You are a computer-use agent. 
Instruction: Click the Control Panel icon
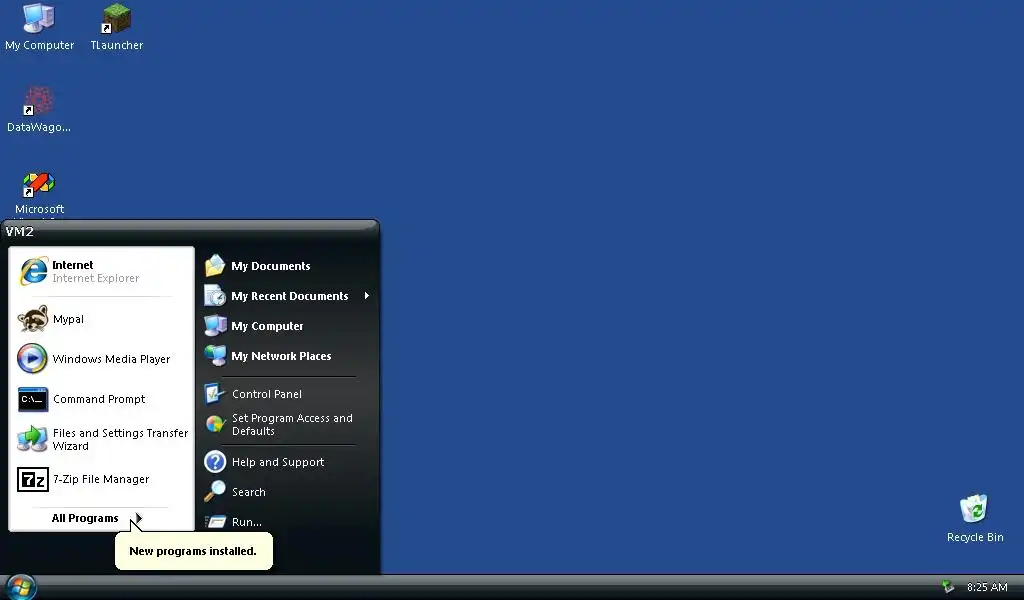(x=215, y=394)
